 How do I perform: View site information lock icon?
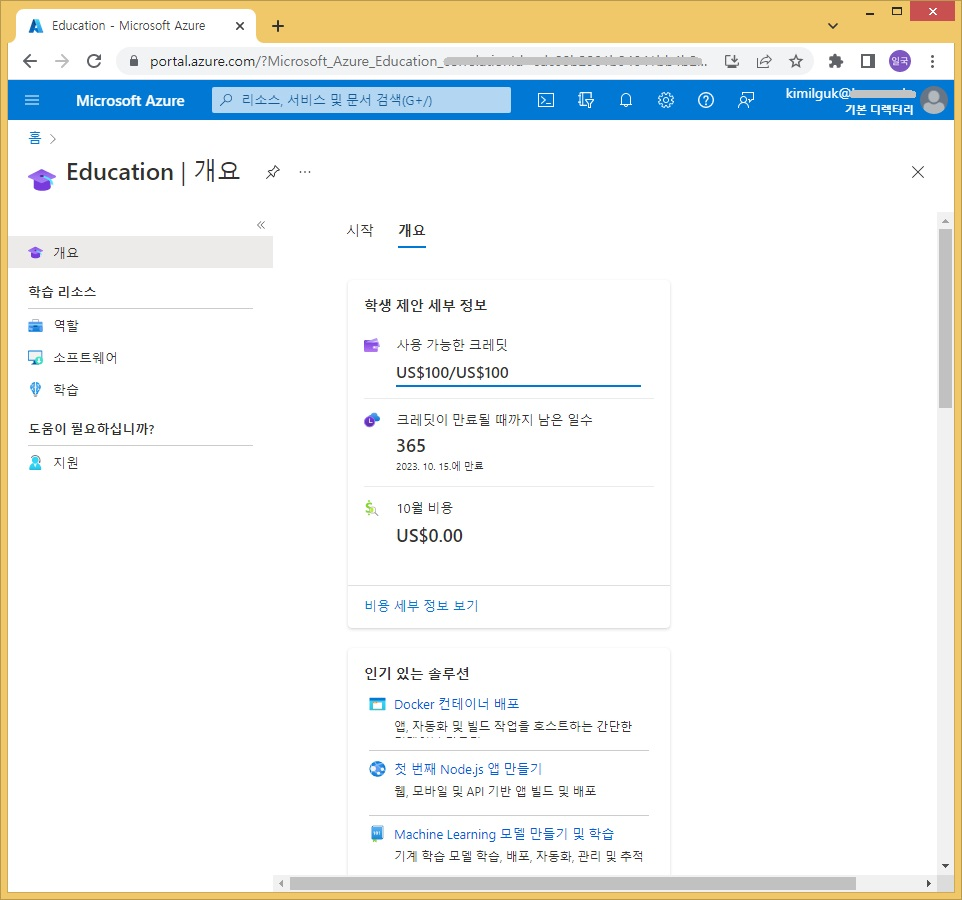pyautogui.click(x=134, y=61)
